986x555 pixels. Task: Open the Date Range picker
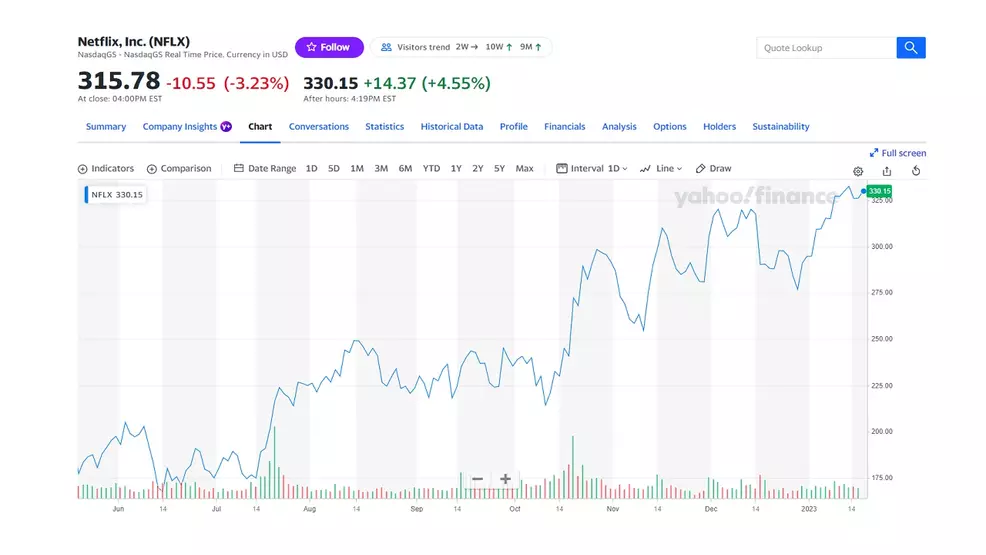point(265,169)
